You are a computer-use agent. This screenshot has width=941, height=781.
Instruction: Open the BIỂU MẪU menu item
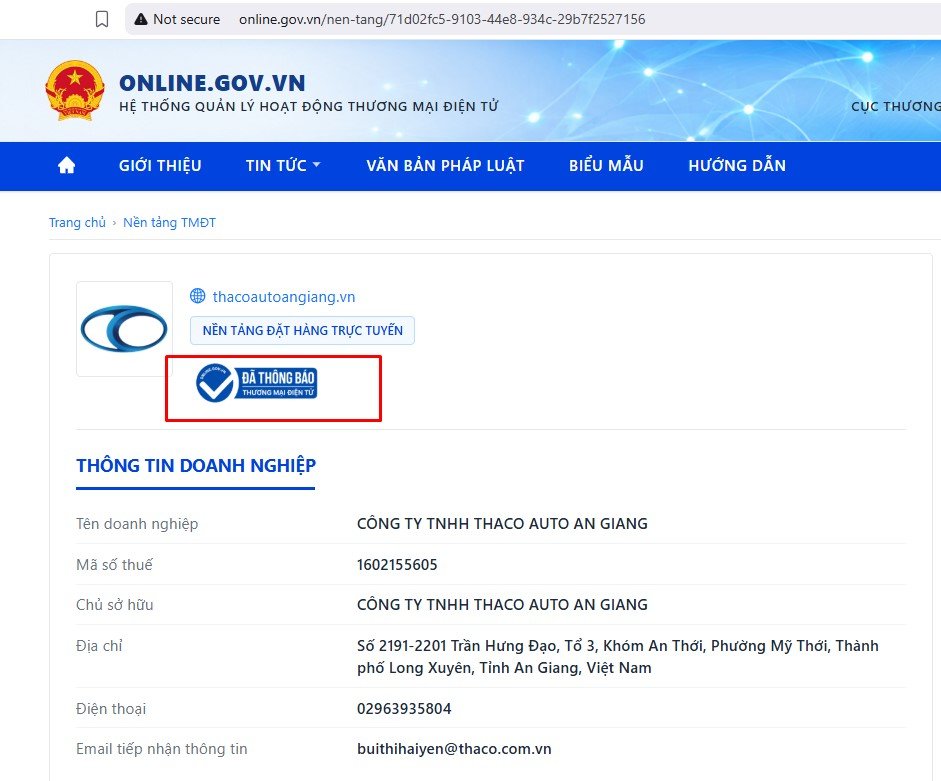(x=606, y=166)
